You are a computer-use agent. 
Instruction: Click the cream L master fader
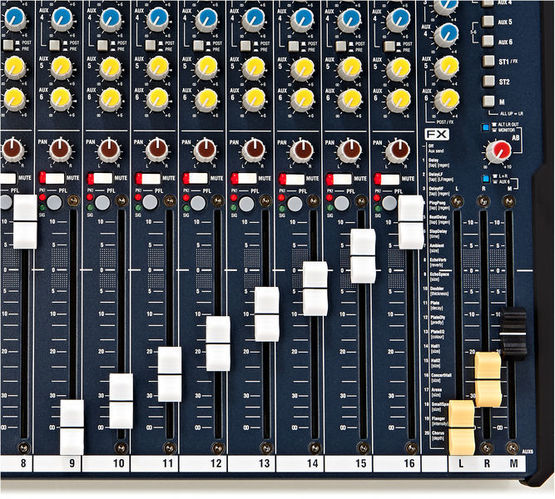coord(462,428)
